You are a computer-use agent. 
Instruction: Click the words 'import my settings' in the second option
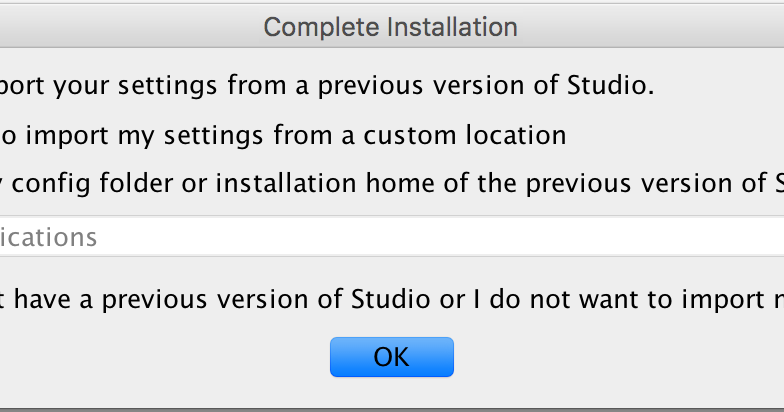[x=117, y=135]
